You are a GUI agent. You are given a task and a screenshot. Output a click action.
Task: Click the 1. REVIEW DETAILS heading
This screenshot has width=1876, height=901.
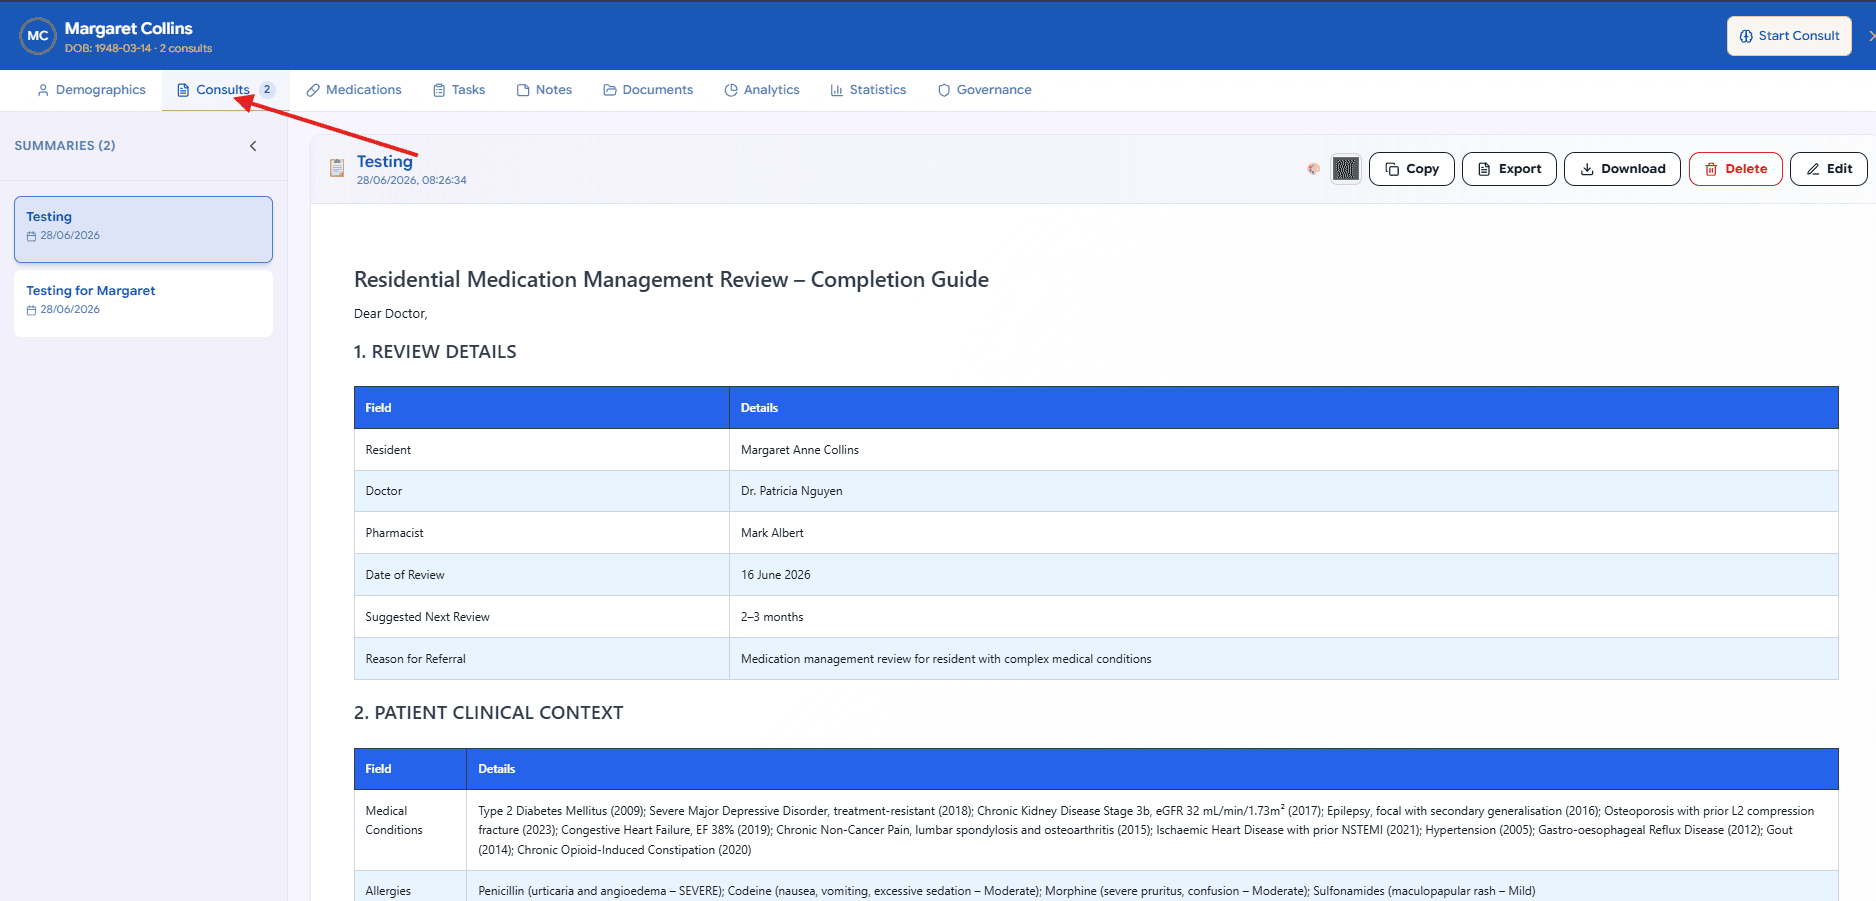(435, 352)
